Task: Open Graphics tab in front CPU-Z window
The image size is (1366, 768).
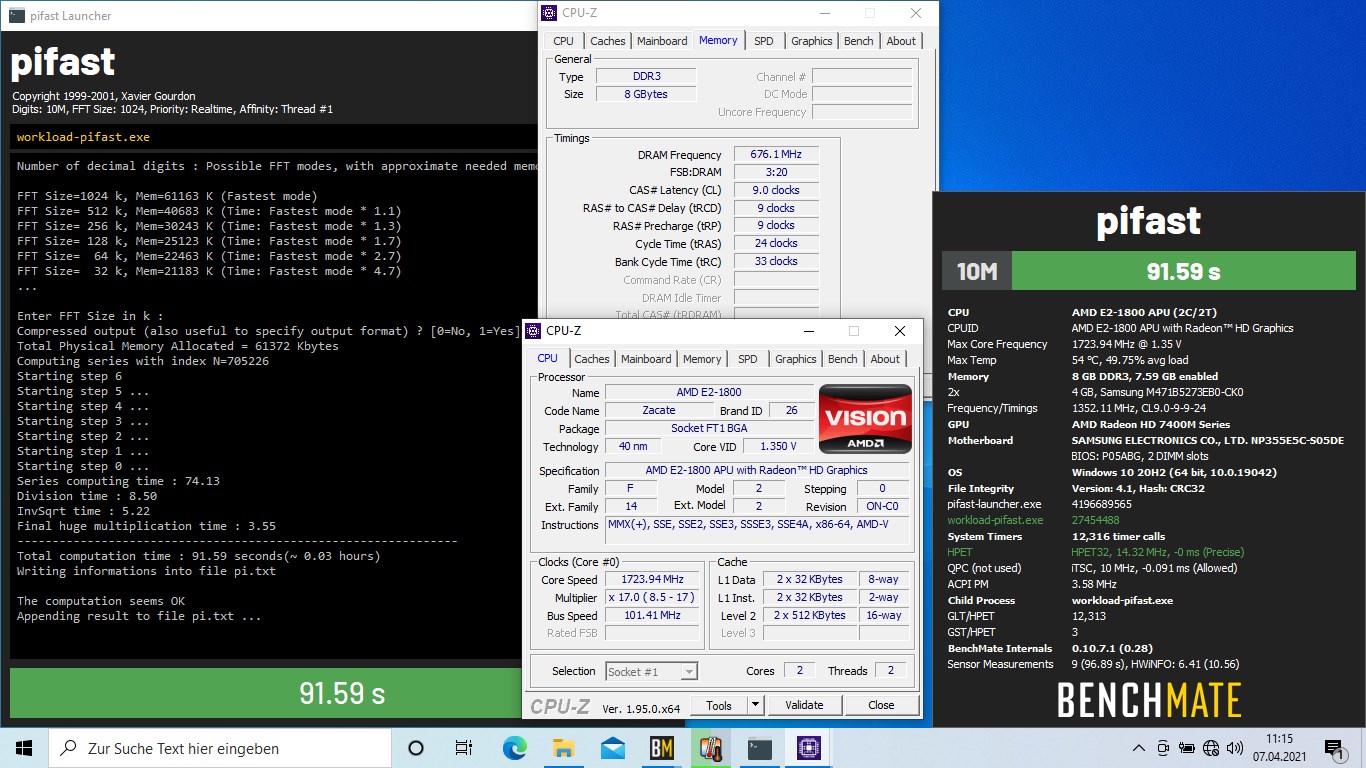Action: (795, 359)
